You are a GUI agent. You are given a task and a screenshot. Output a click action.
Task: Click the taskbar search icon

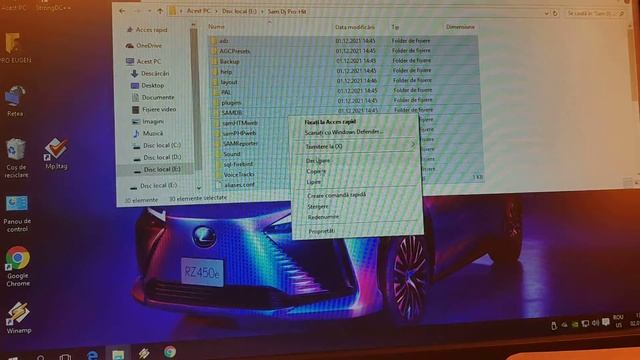pyautogui.click(x=41, y=358)
